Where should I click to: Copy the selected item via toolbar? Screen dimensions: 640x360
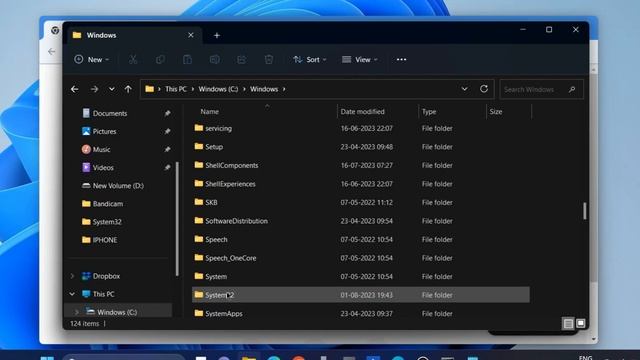tap(160, 60)
